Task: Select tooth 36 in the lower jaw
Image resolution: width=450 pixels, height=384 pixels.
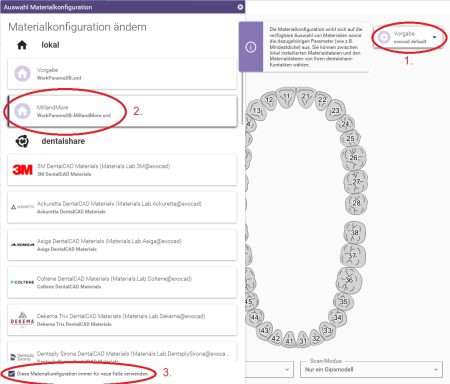Action: tap(349, 280)
